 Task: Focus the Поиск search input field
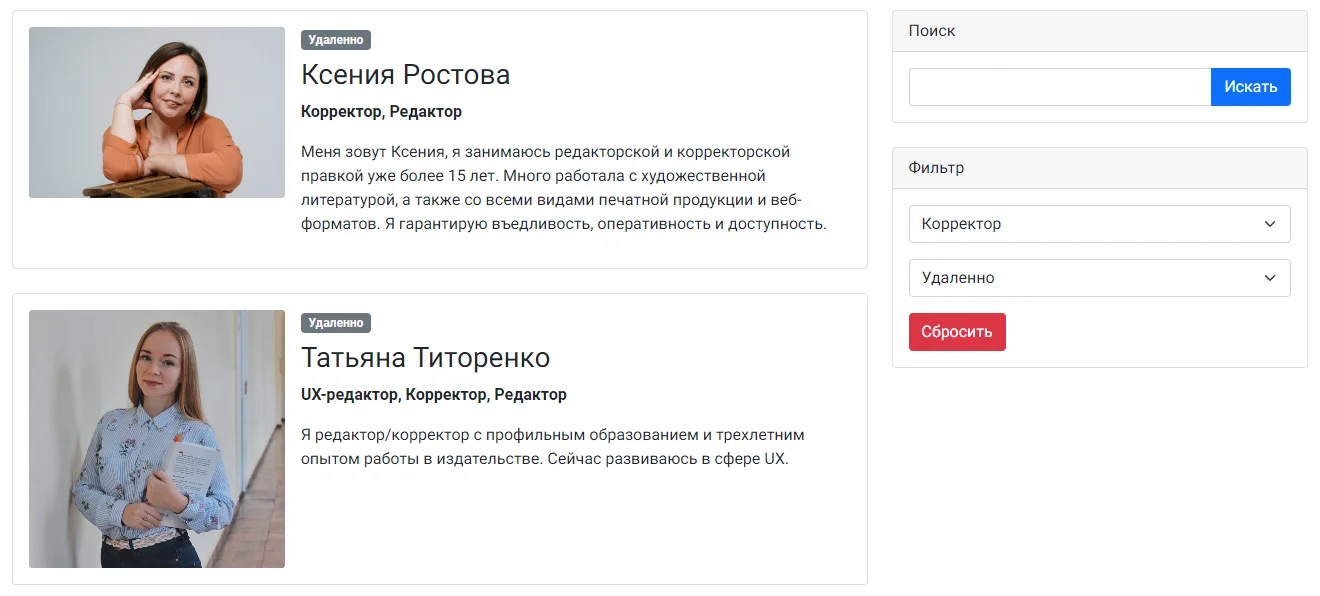(1059, 87)
